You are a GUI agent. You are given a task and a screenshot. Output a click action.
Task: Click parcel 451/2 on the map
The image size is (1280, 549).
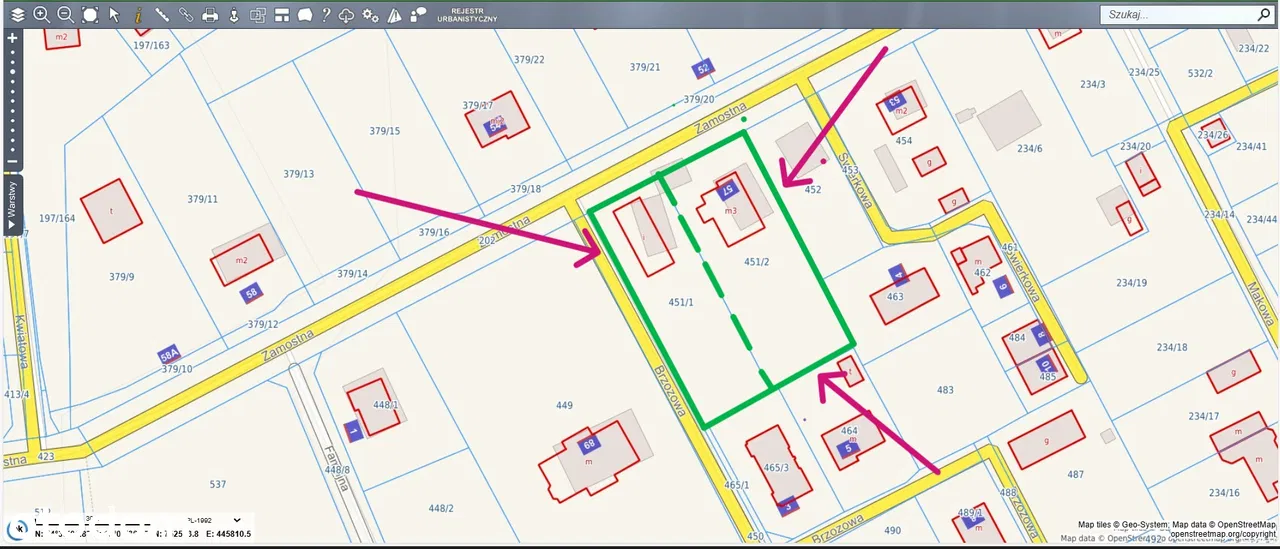click(757, 262)
